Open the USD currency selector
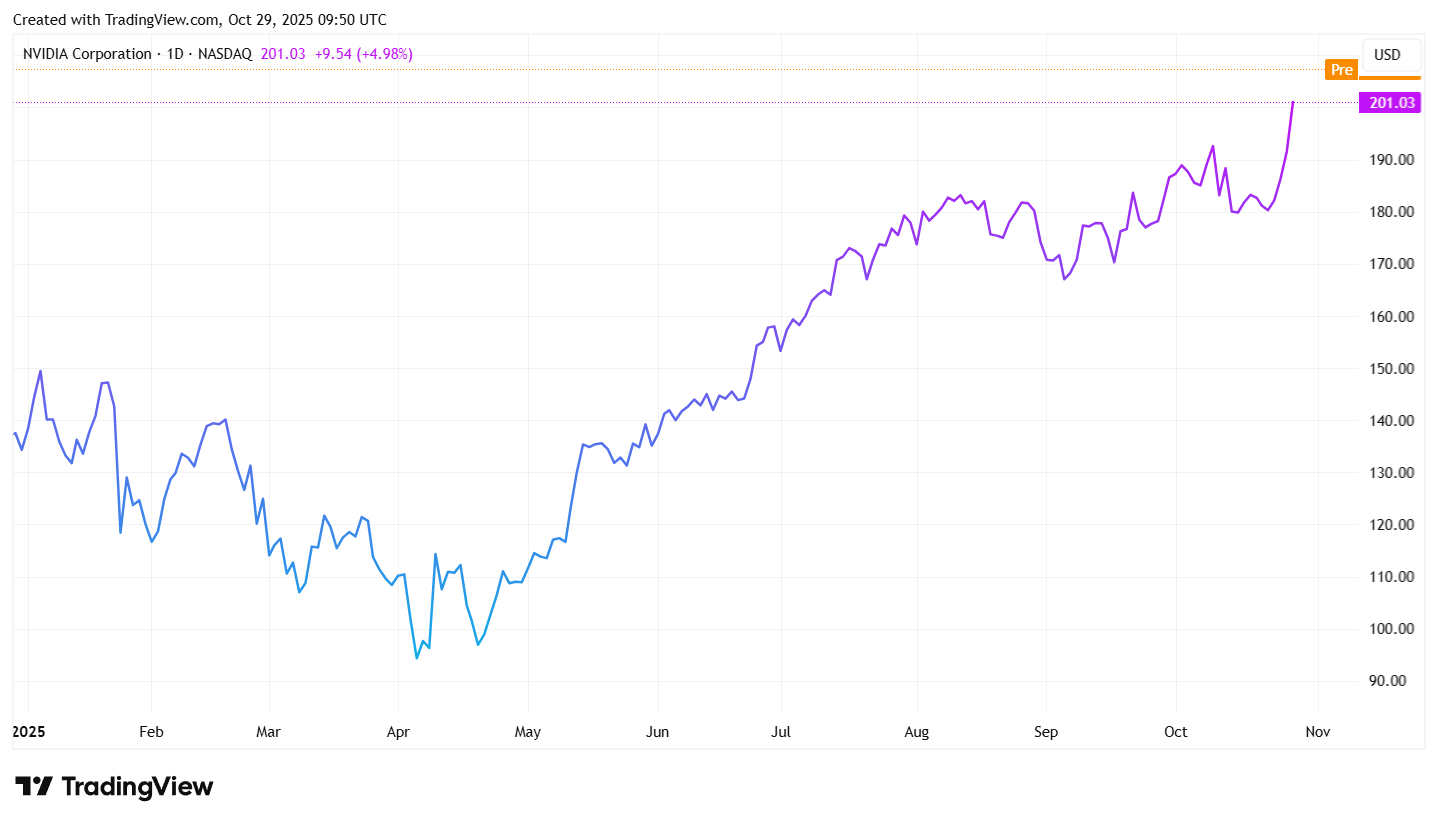The width and height of the screenshot is (1438, 824). click(x=1387, y=55)
